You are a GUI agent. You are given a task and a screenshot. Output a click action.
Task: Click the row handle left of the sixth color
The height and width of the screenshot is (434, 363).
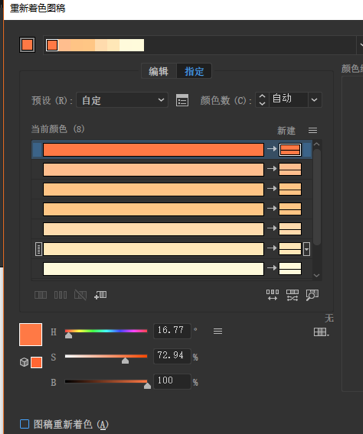(38, 249)
